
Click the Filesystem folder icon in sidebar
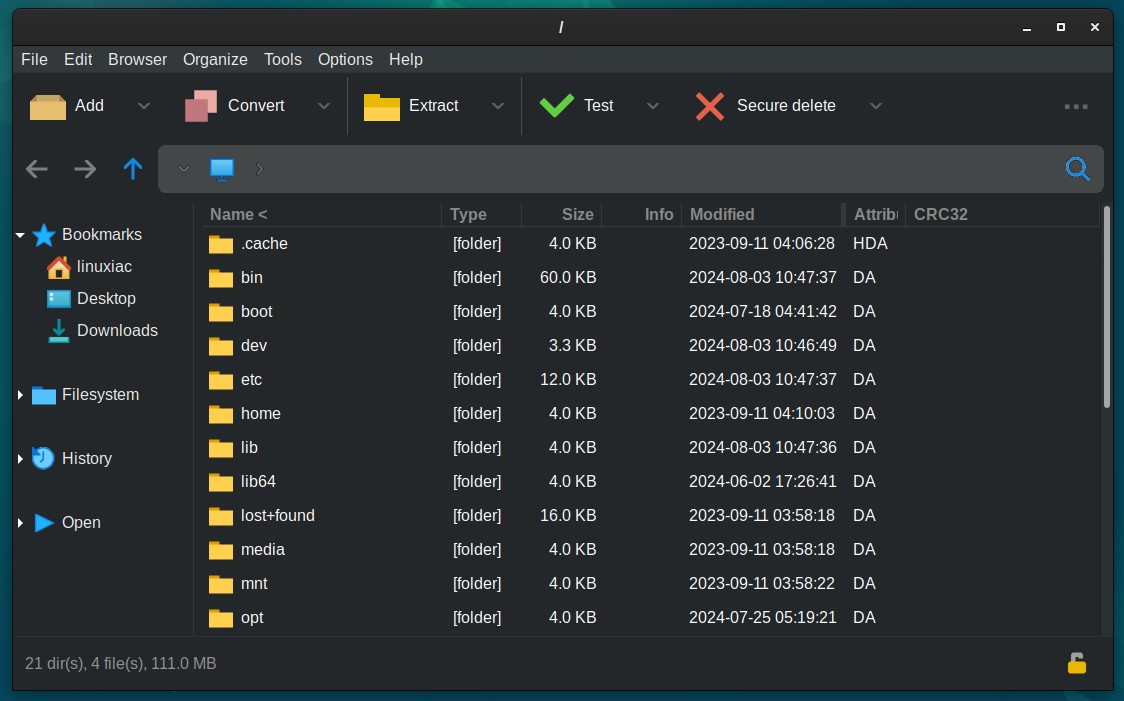click(x=44, y=396)
